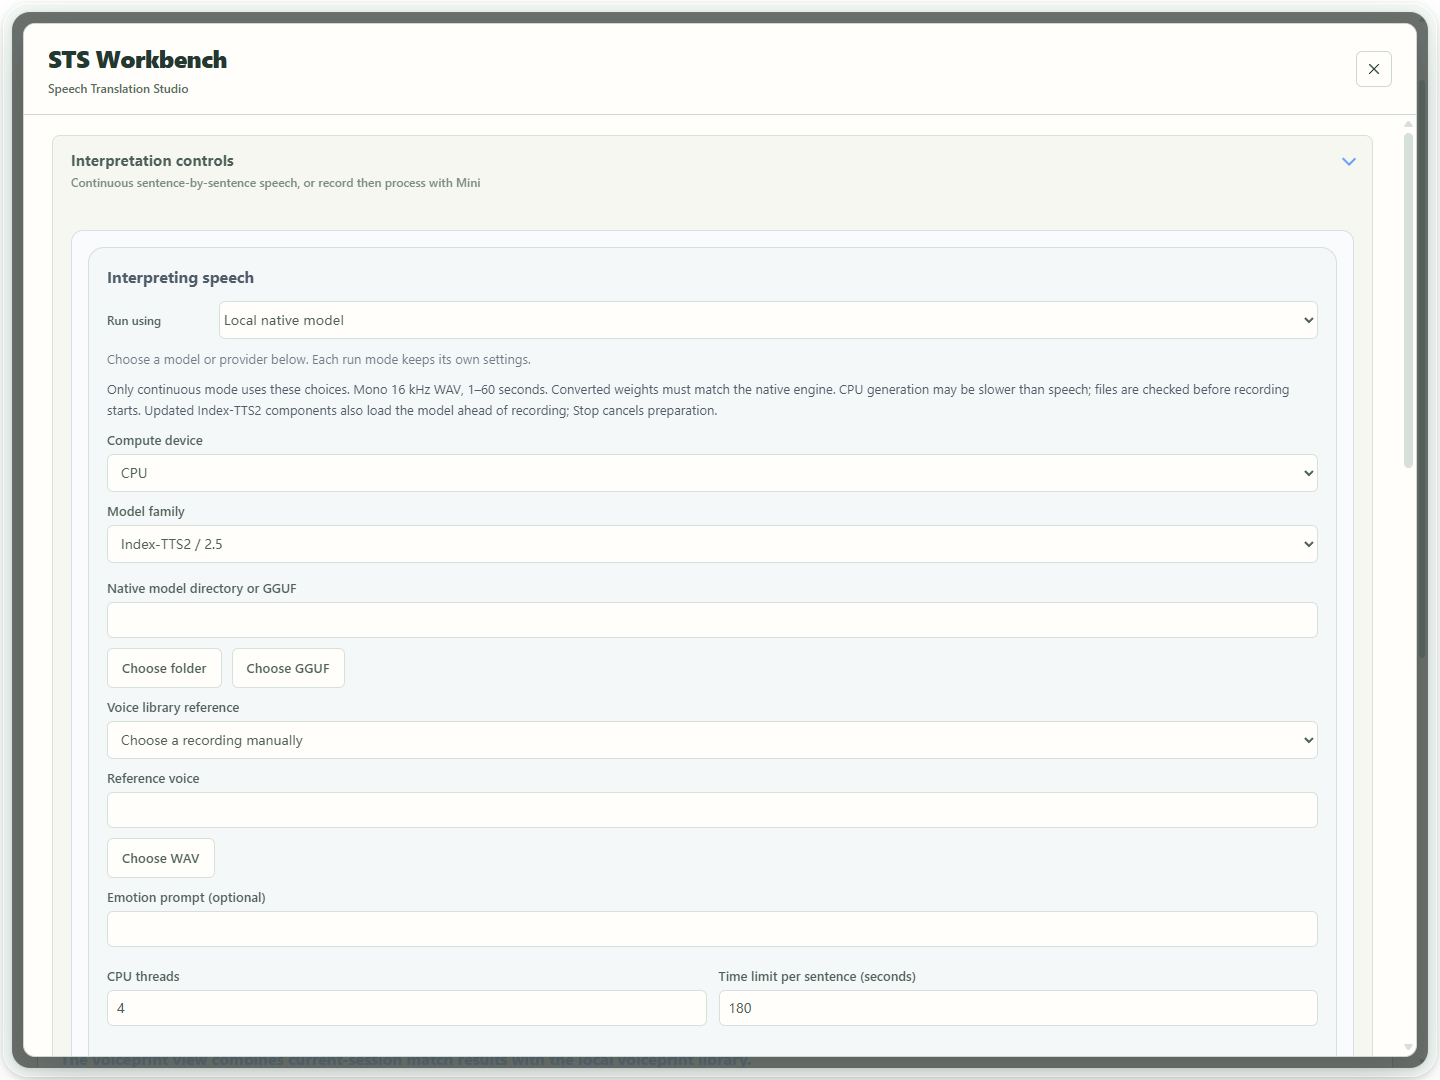Screen dimensions: 1440x1080
Task: Open the Run using dropdown
Action: pos(768,320)
